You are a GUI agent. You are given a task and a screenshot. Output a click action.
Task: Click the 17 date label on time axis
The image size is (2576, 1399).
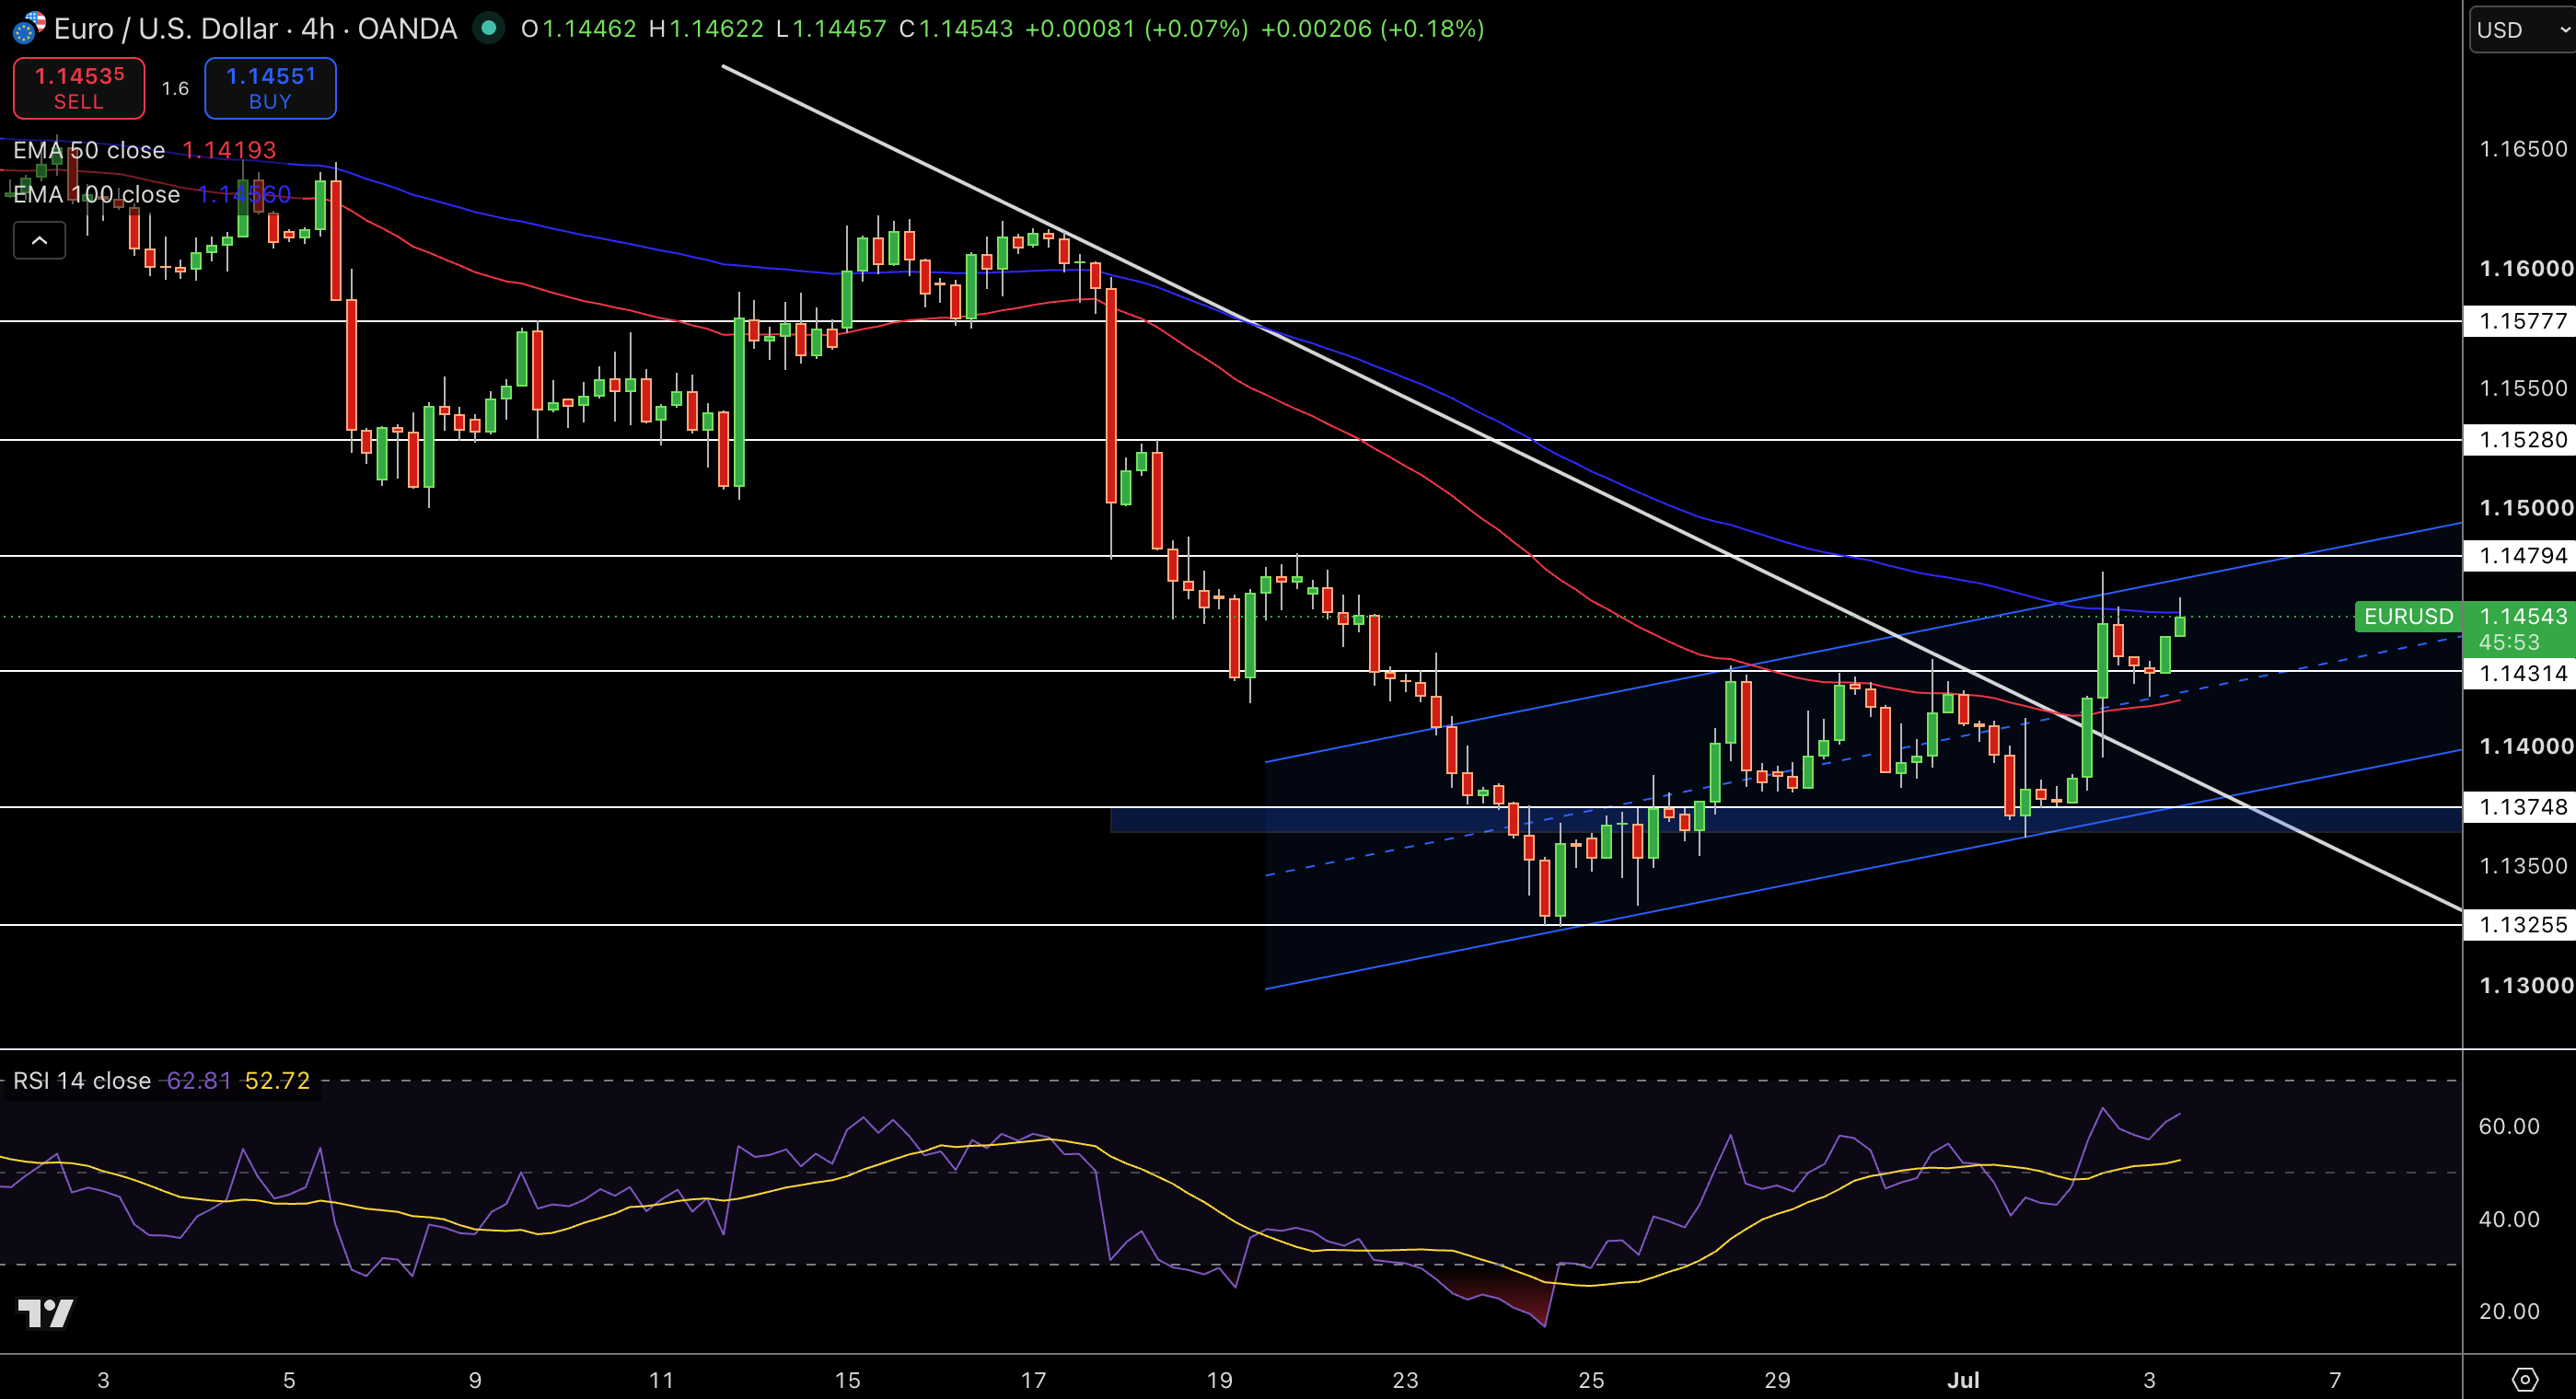tap(1033, 1380)
